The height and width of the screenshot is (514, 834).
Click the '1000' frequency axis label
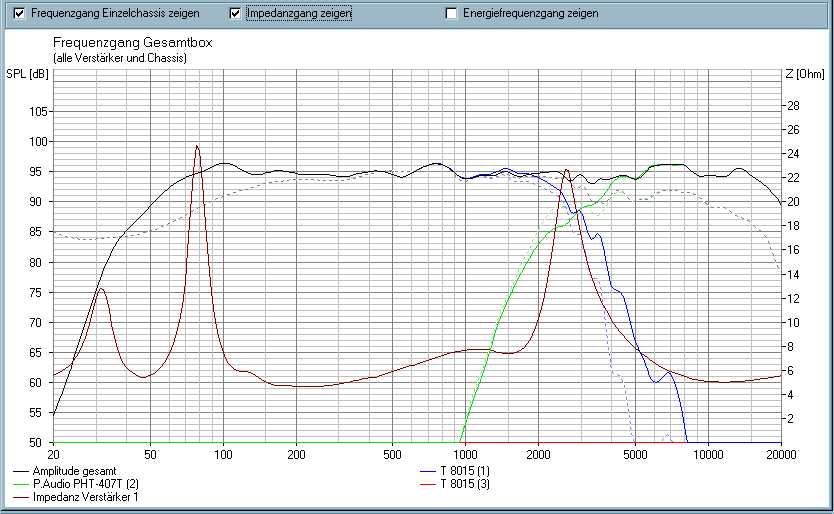click(x=465, y=454)
